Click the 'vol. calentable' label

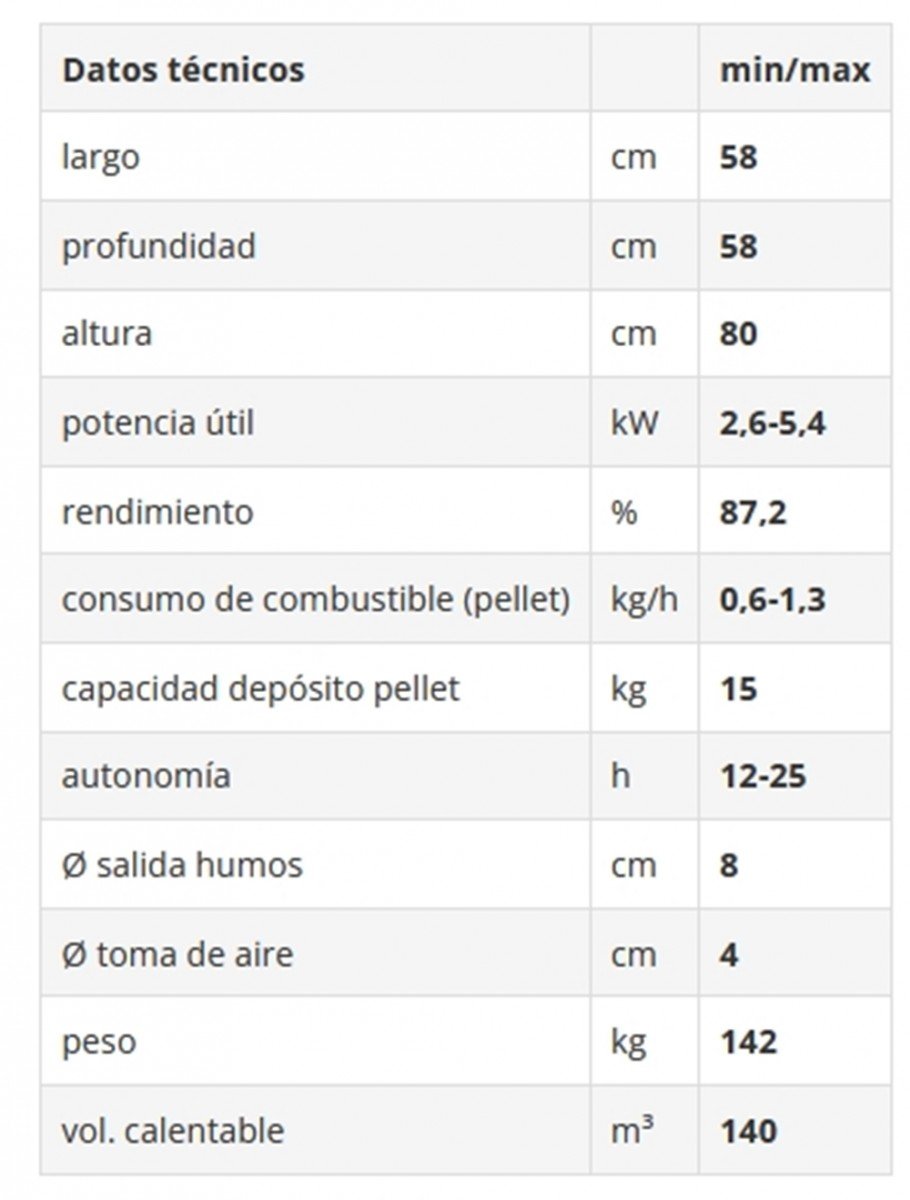pyautogui.click(x=173, y=1131)
